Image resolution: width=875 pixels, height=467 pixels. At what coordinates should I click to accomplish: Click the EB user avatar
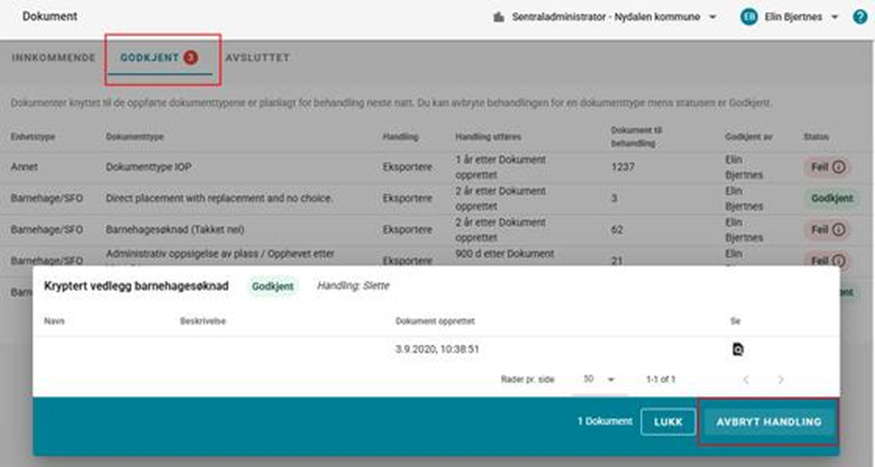749,17
